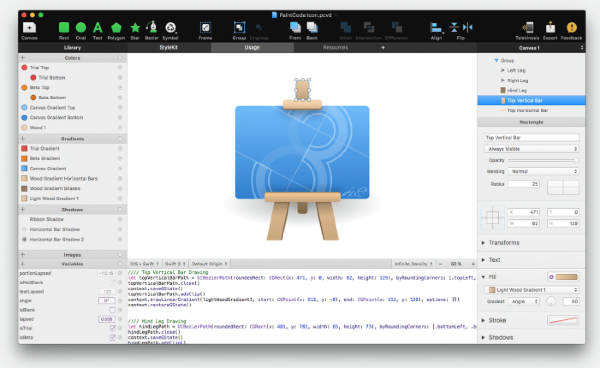Open the Blending Normal dropdown
600x368 pixels.
[543, 171]
